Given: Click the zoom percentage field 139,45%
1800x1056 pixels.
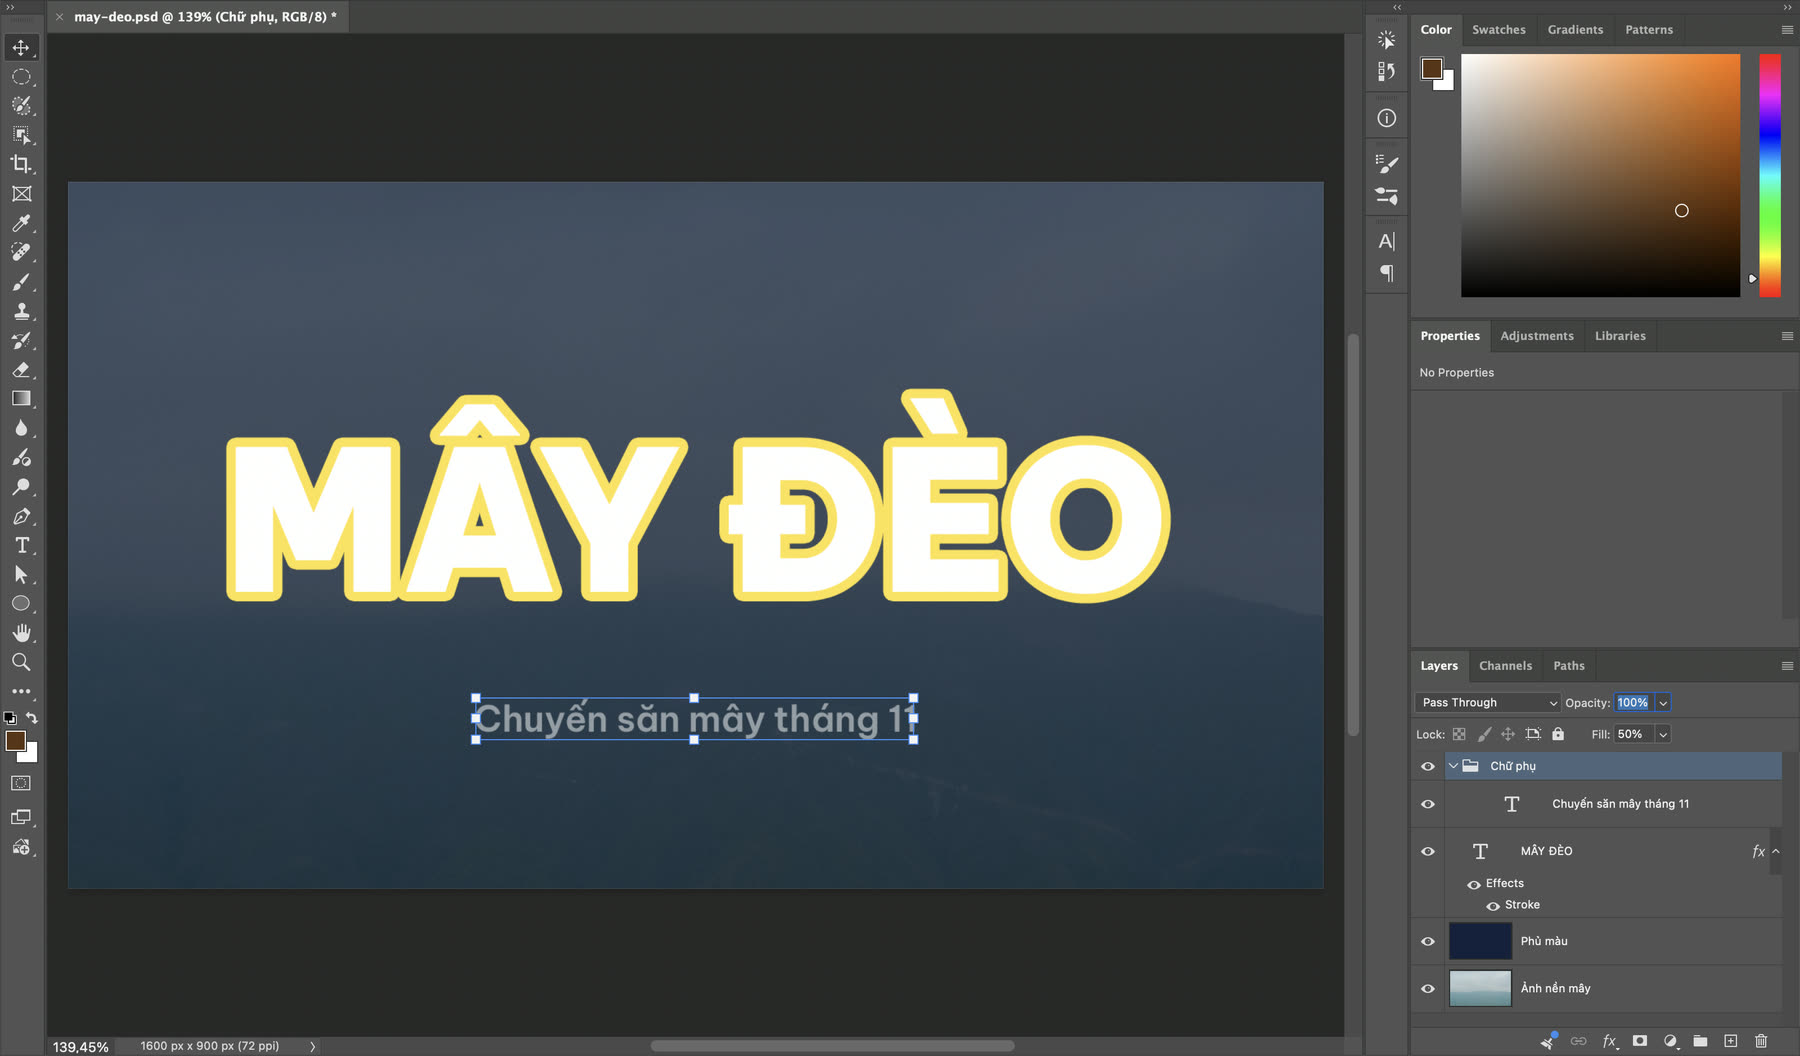Looking at the screenshot, I should pyautogui.click(x=81, y=1046).
